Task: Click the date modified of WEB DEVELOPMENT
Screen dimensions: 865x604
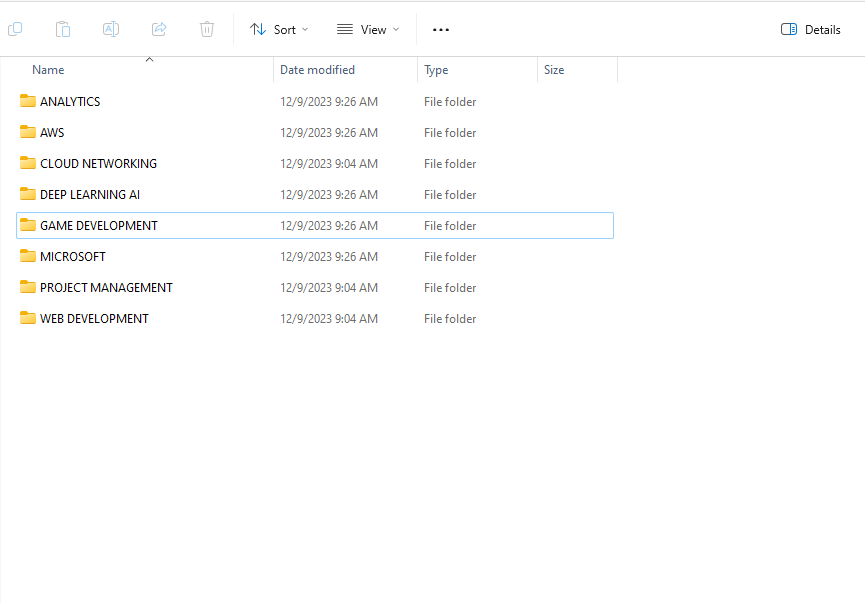Action: [329, 319]
